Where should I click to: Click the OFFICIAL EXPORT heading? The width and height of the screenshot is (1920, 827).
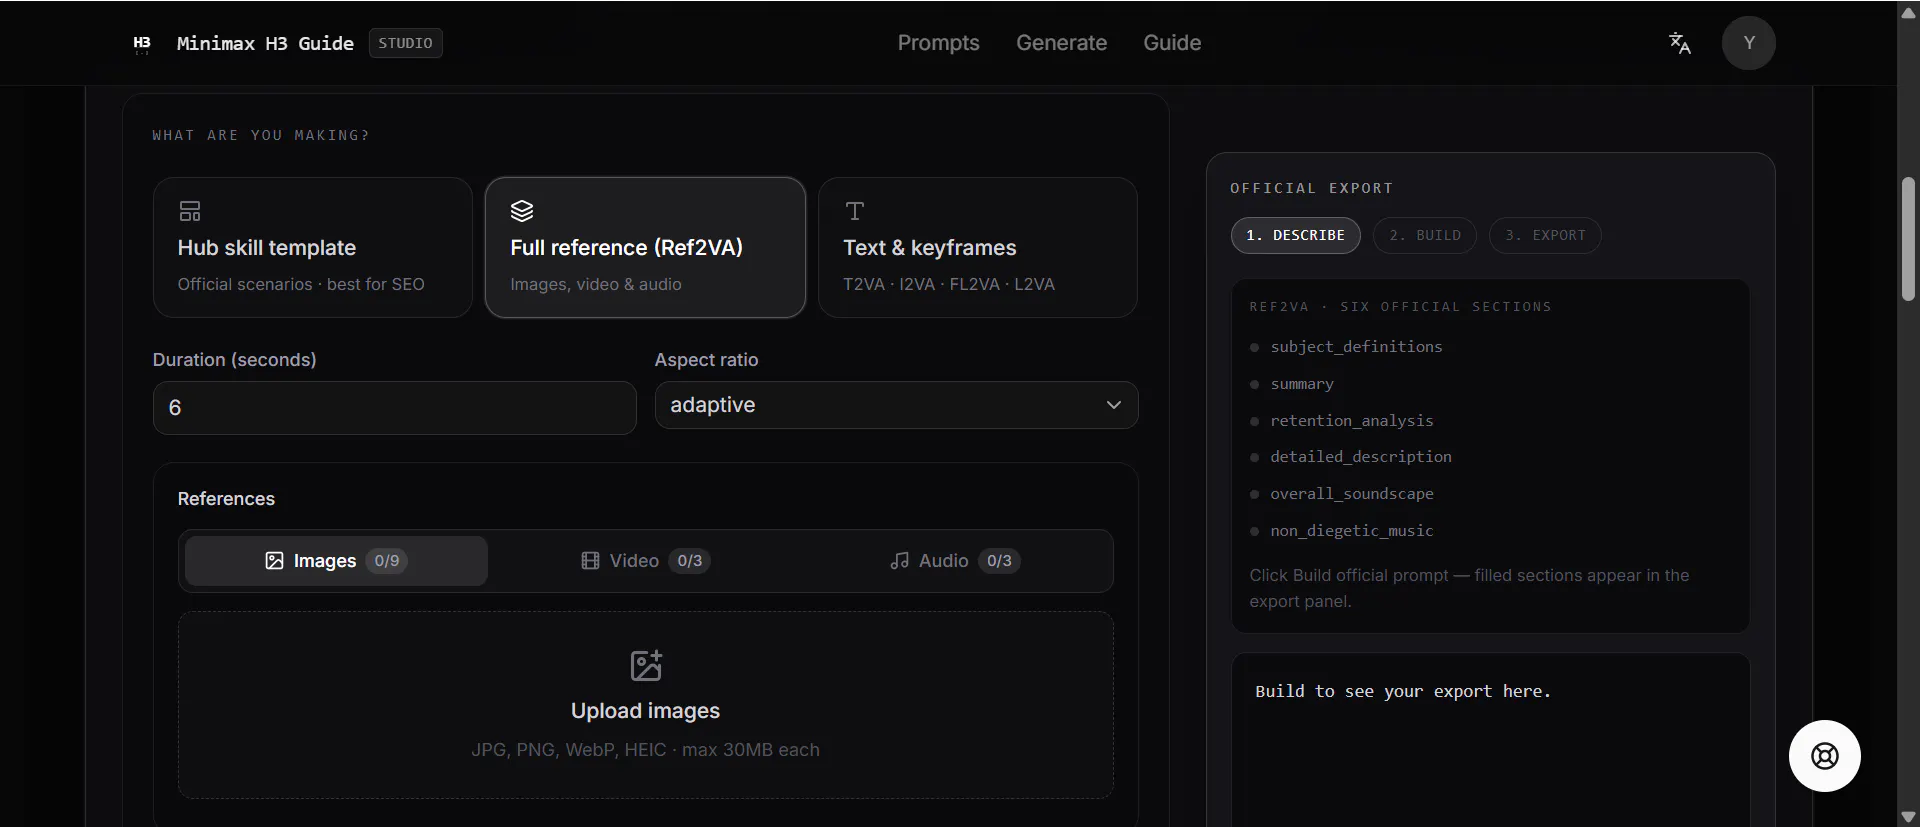[1311, 188]
